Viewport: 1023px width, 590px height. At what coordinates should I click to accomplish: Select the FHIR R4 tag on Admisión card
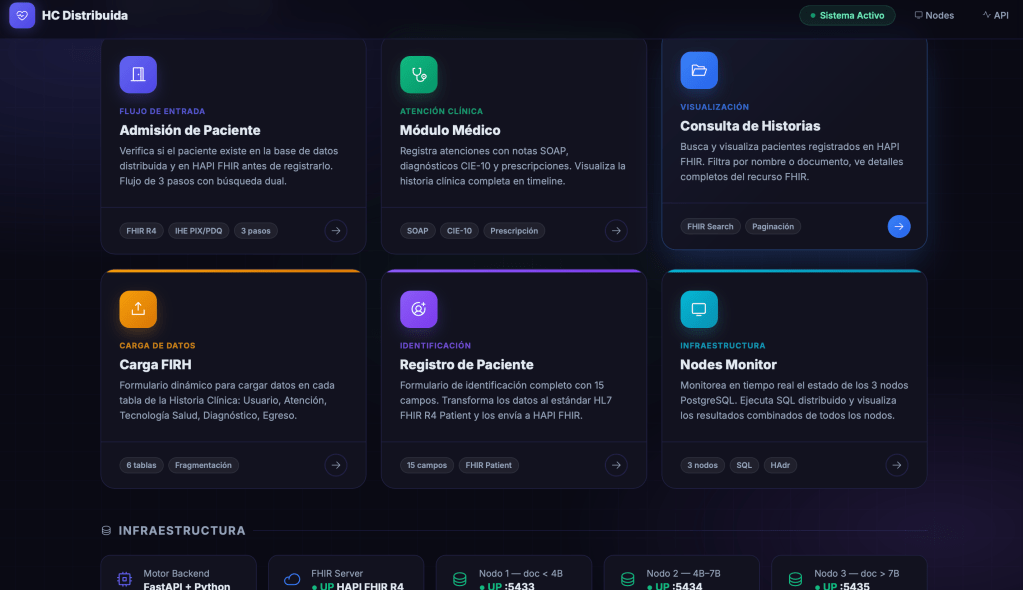pos(140,231)
